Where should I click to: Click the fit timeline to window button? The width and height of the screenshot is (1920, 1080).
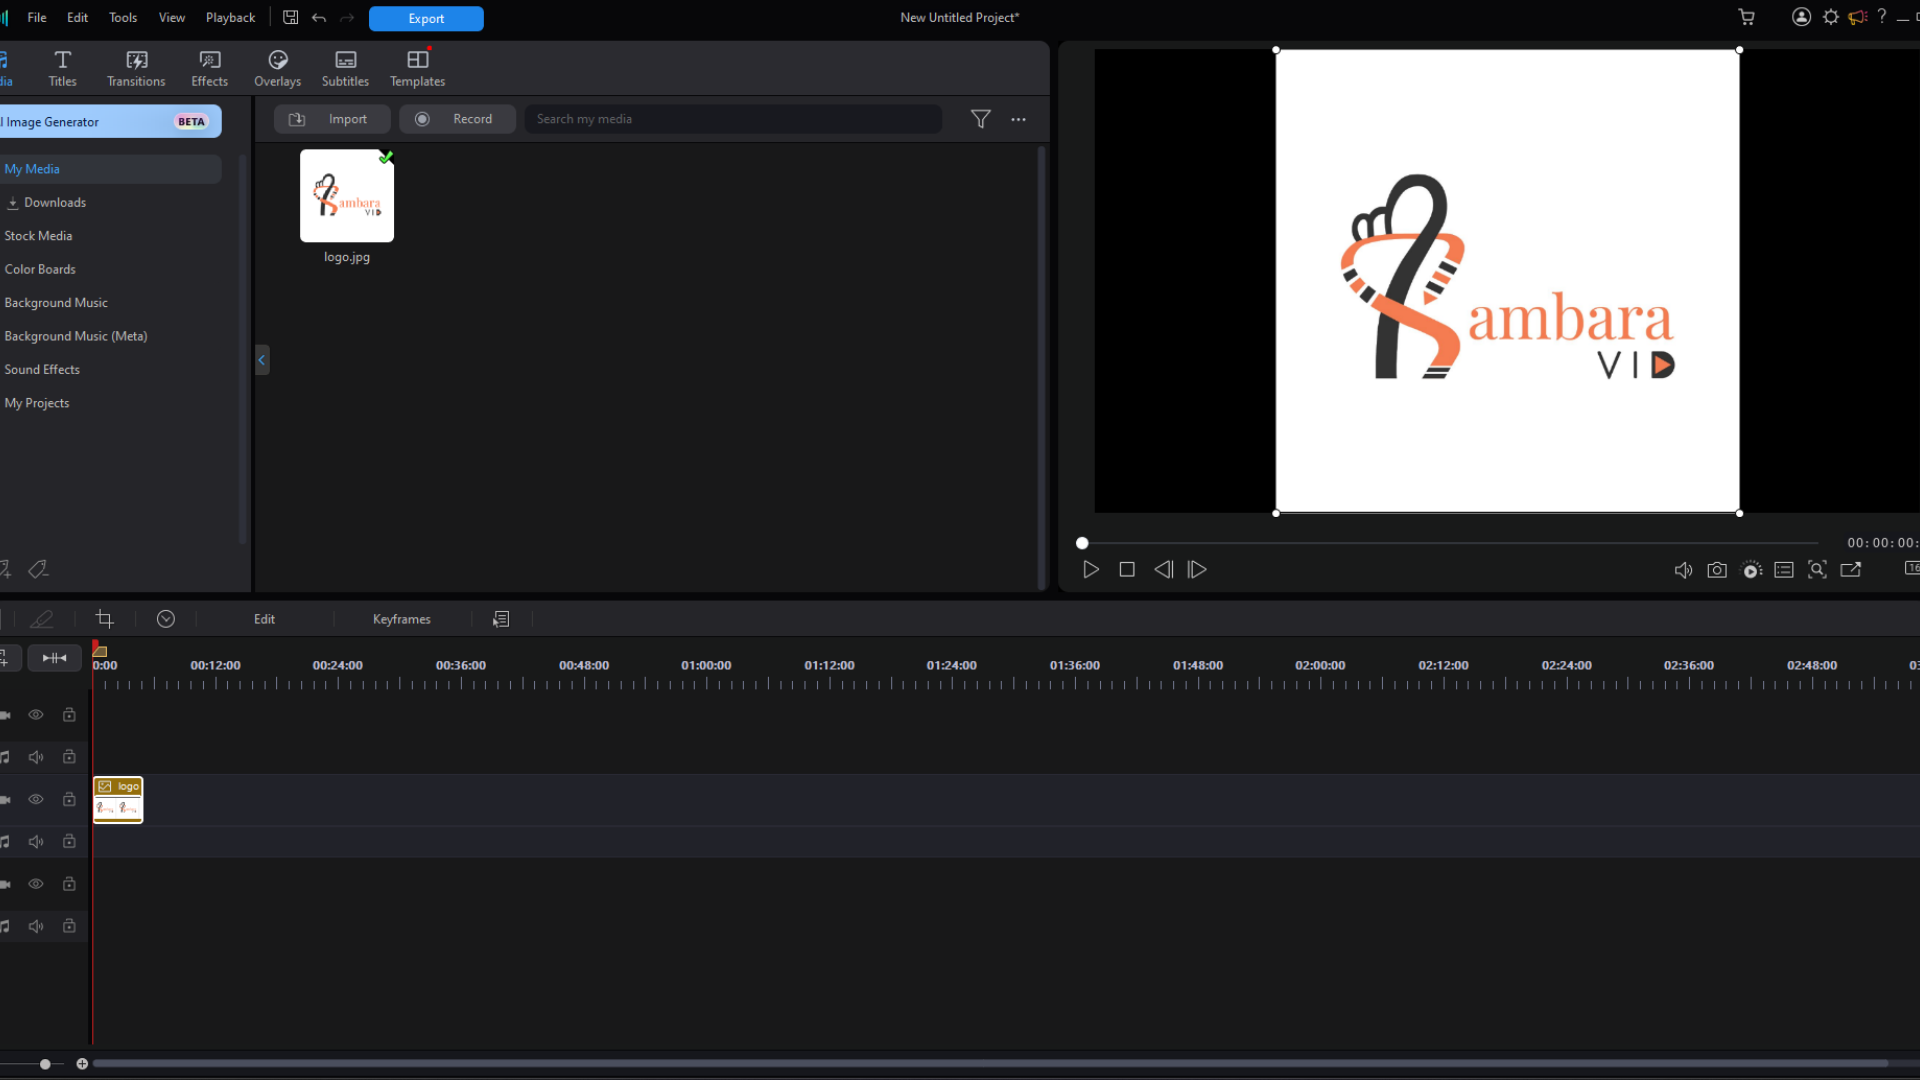(x=54, y=658)
